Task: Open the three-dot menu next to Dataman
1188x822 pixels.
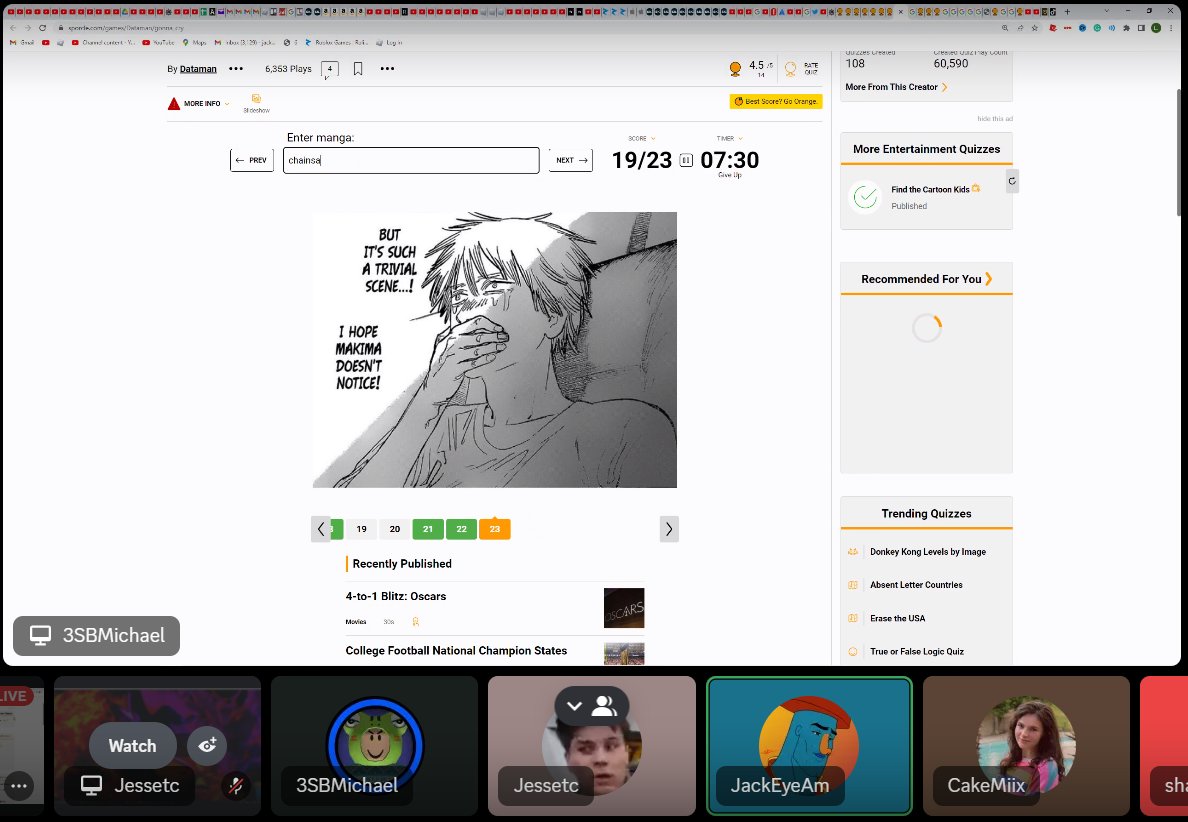Action: 236,69
